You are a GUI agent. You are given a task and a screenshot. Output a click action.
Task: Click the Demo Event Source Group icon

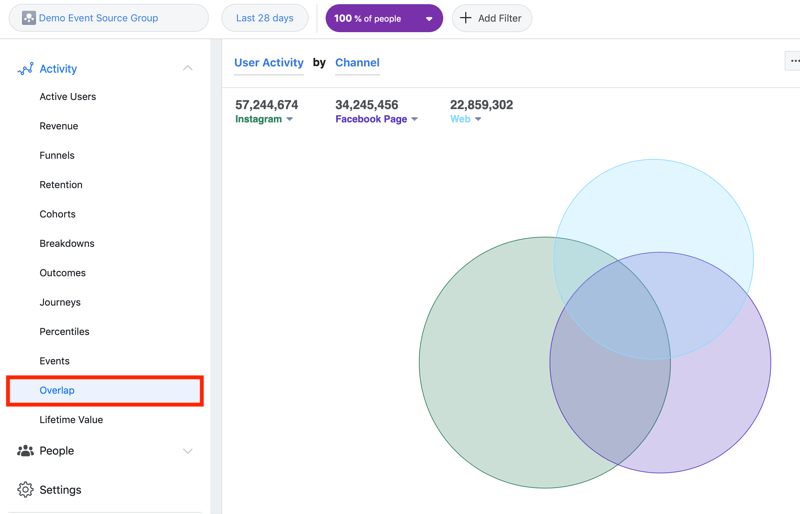tap(29, 18)
